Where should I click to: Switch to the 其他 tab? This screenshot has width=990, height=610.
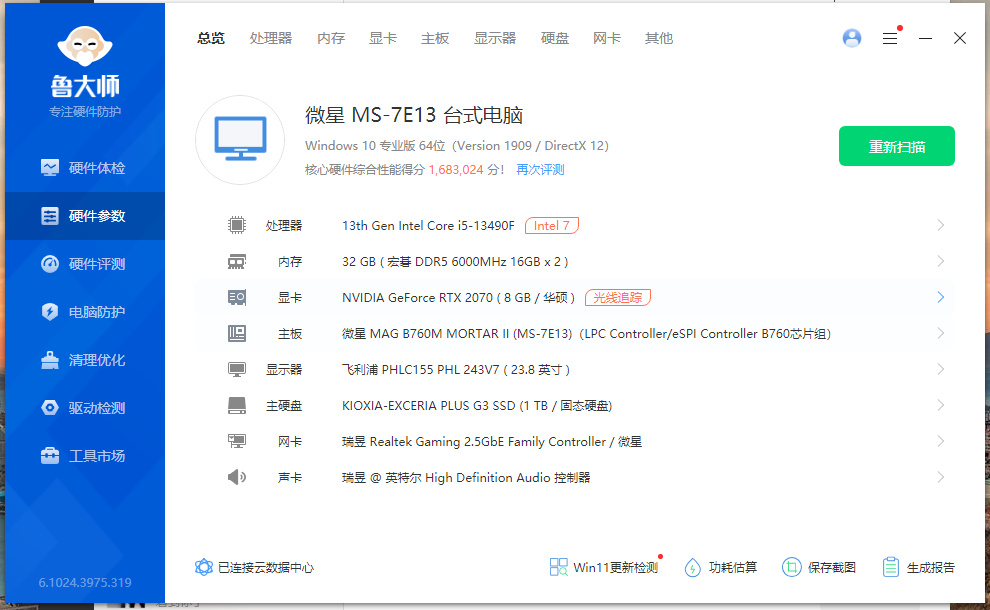pyautogui.click(x=659, y=39)
